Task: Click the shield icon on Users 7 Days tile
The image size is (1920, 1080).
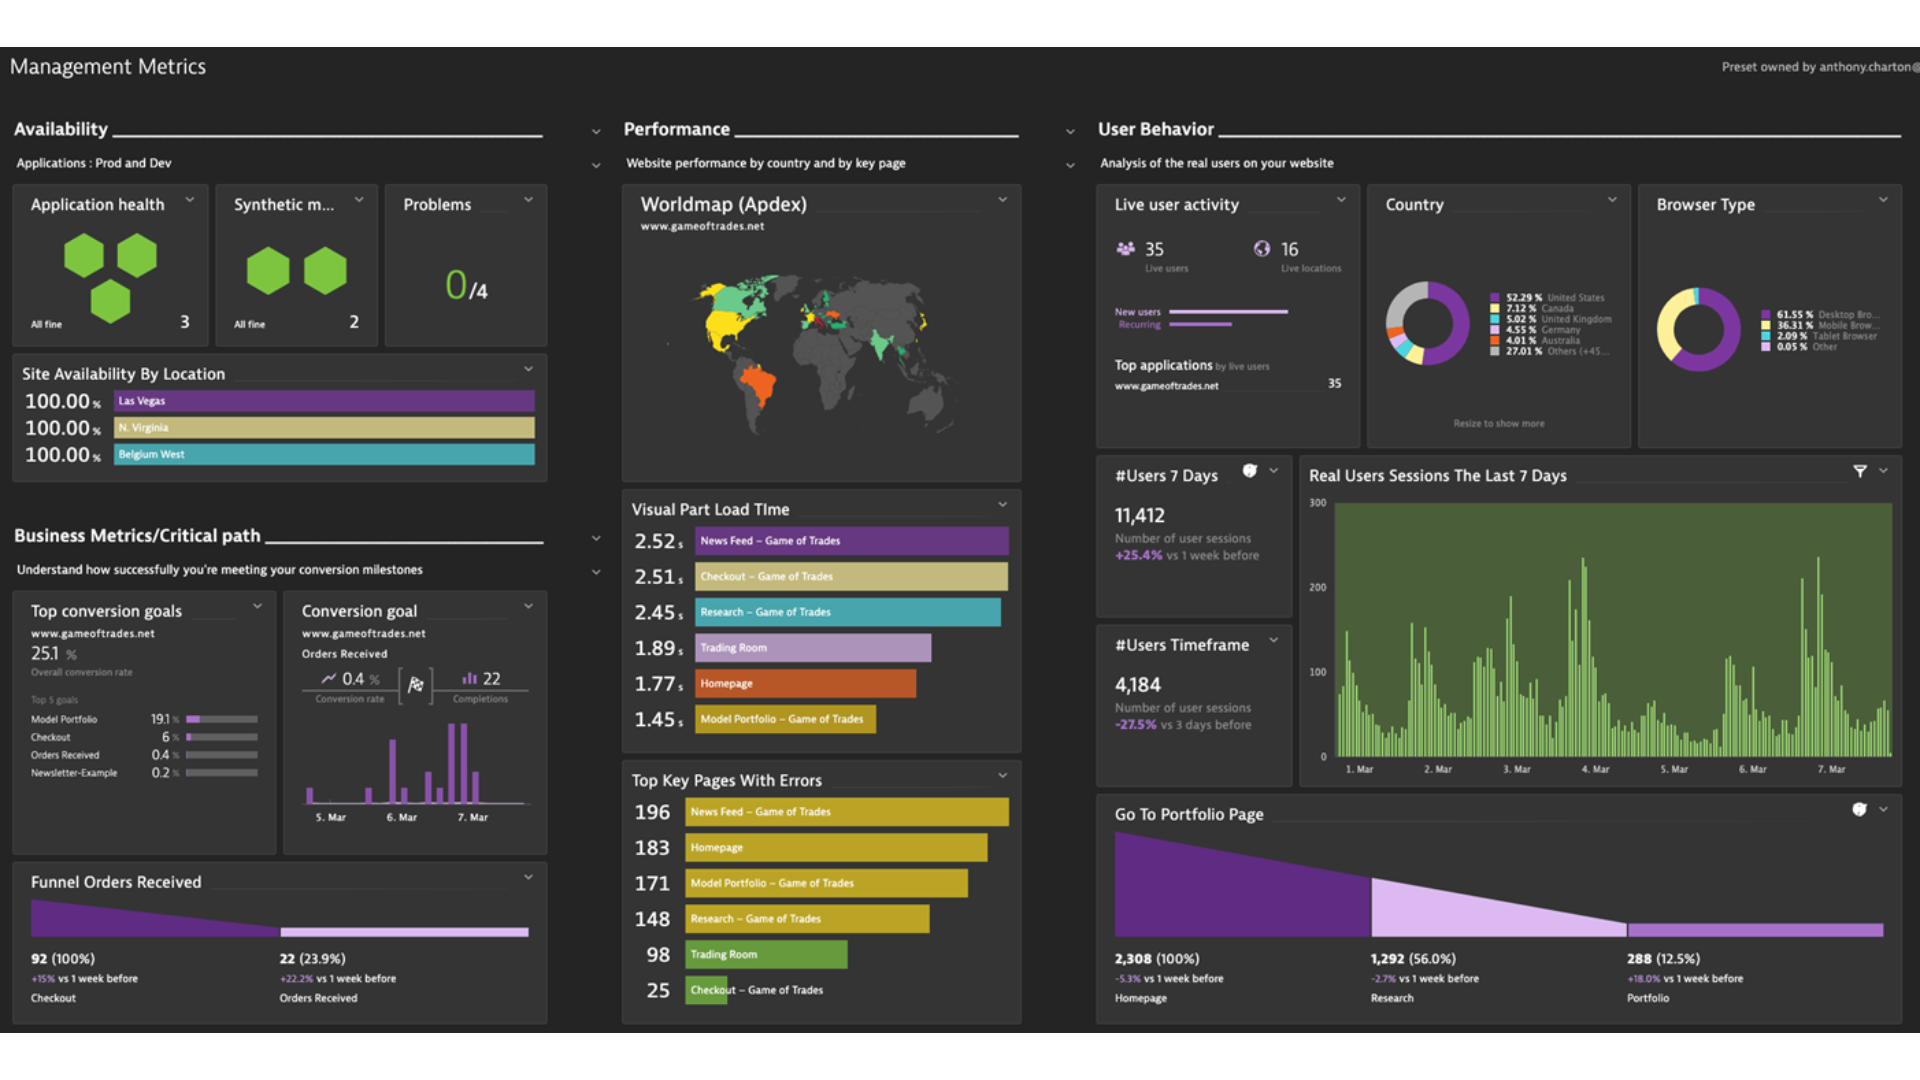Action: (x=1249, y=471)
